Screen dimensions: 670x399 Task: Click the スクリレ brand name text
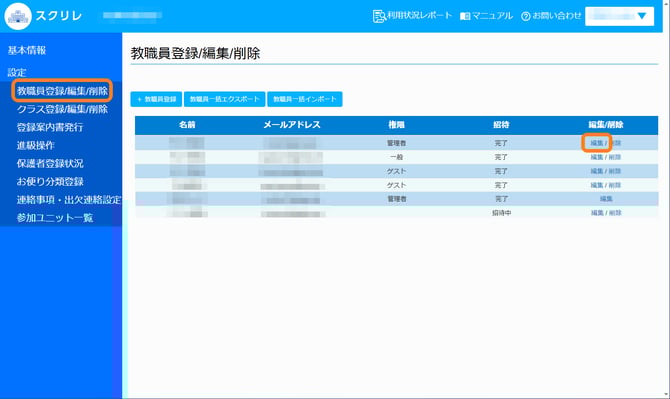point(59,16)
